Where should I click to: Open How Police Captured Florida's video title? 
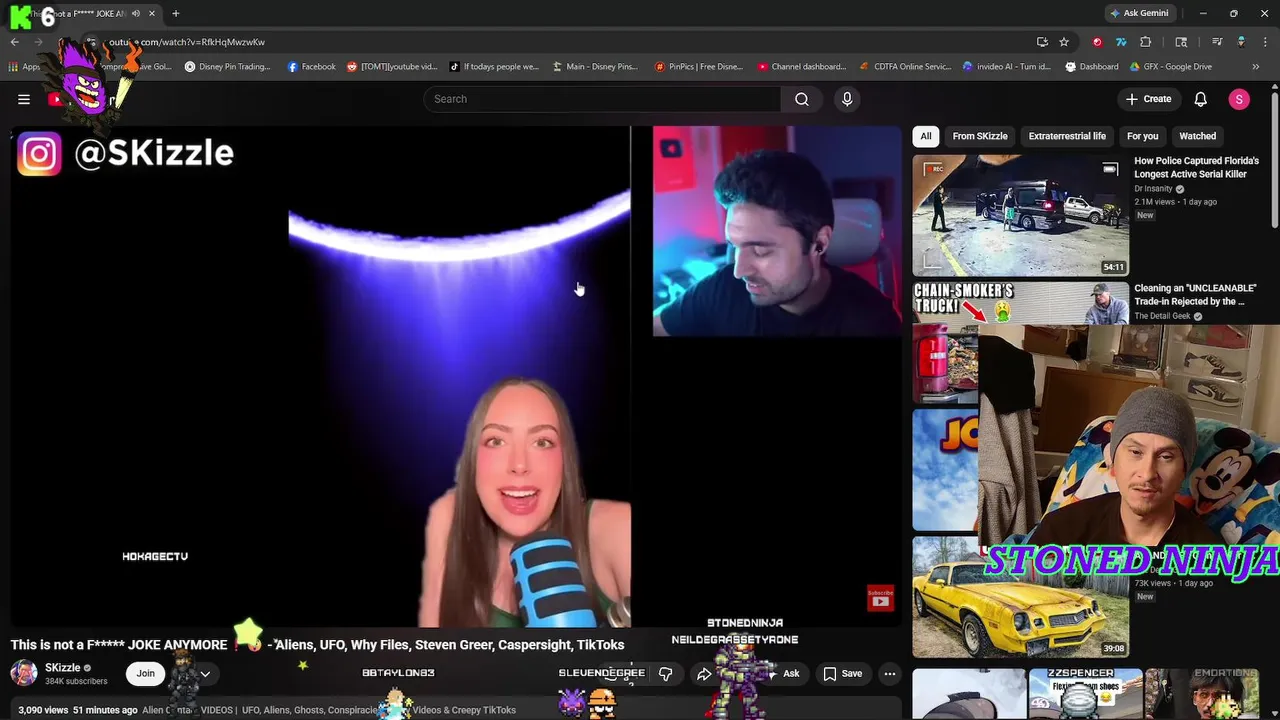click(x=1196, y=167)
